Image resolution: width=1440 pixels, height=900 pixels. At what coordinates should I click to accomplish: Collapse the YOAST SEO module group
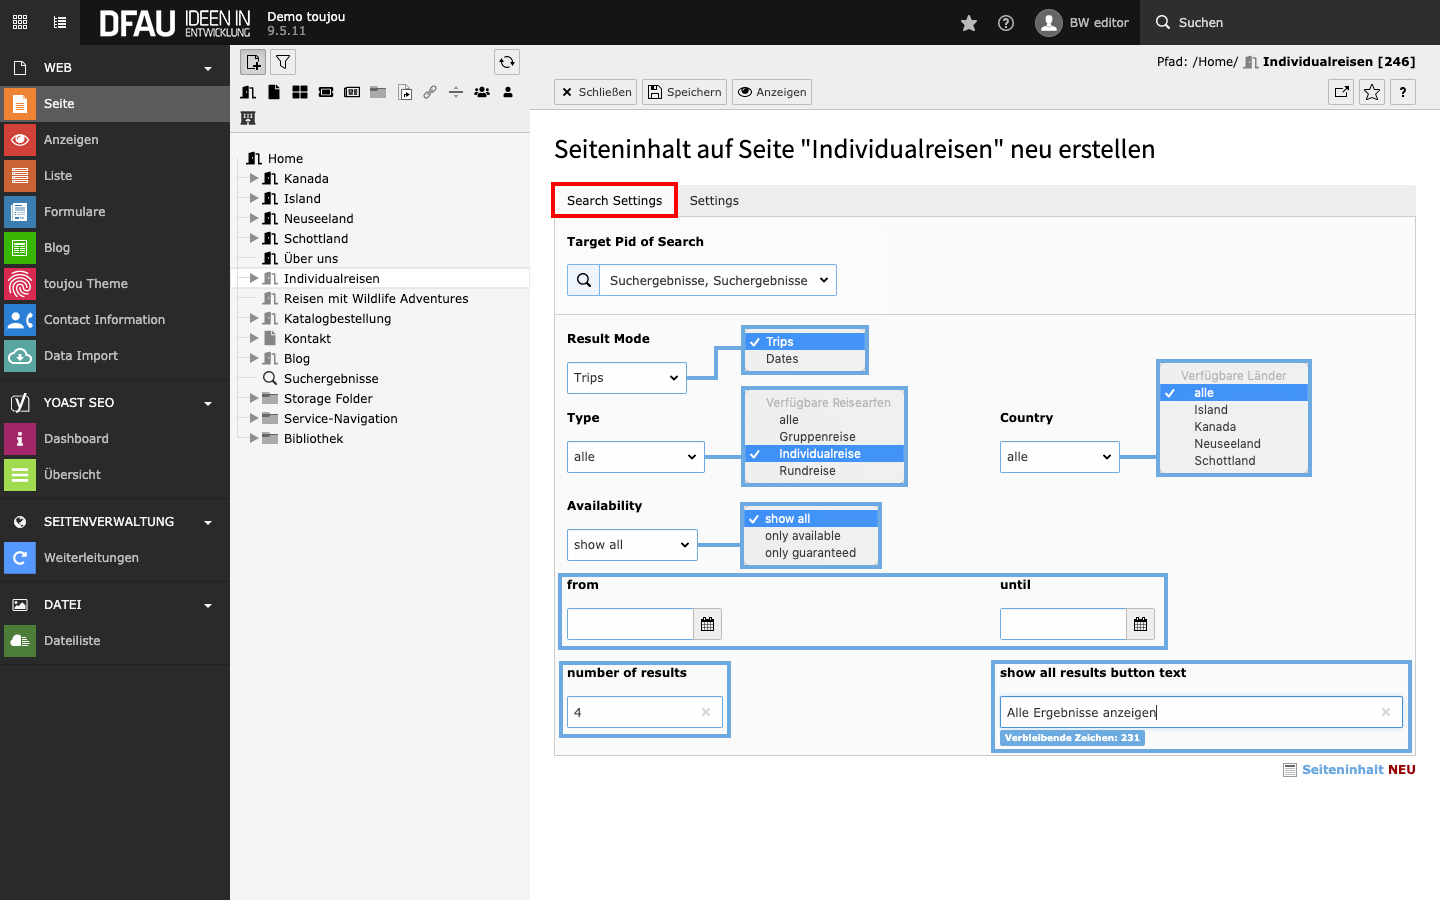pos(208,403)
